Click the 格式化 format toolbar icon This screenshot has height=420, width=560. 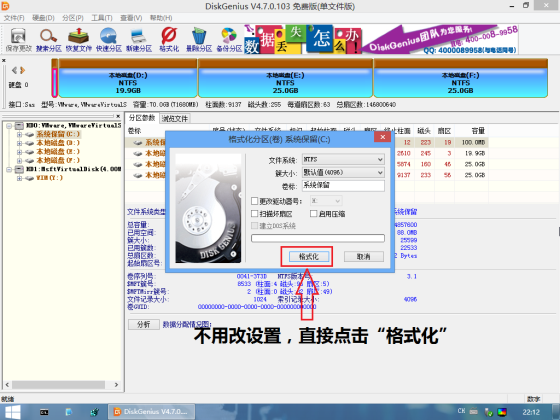tap(169, 40)
